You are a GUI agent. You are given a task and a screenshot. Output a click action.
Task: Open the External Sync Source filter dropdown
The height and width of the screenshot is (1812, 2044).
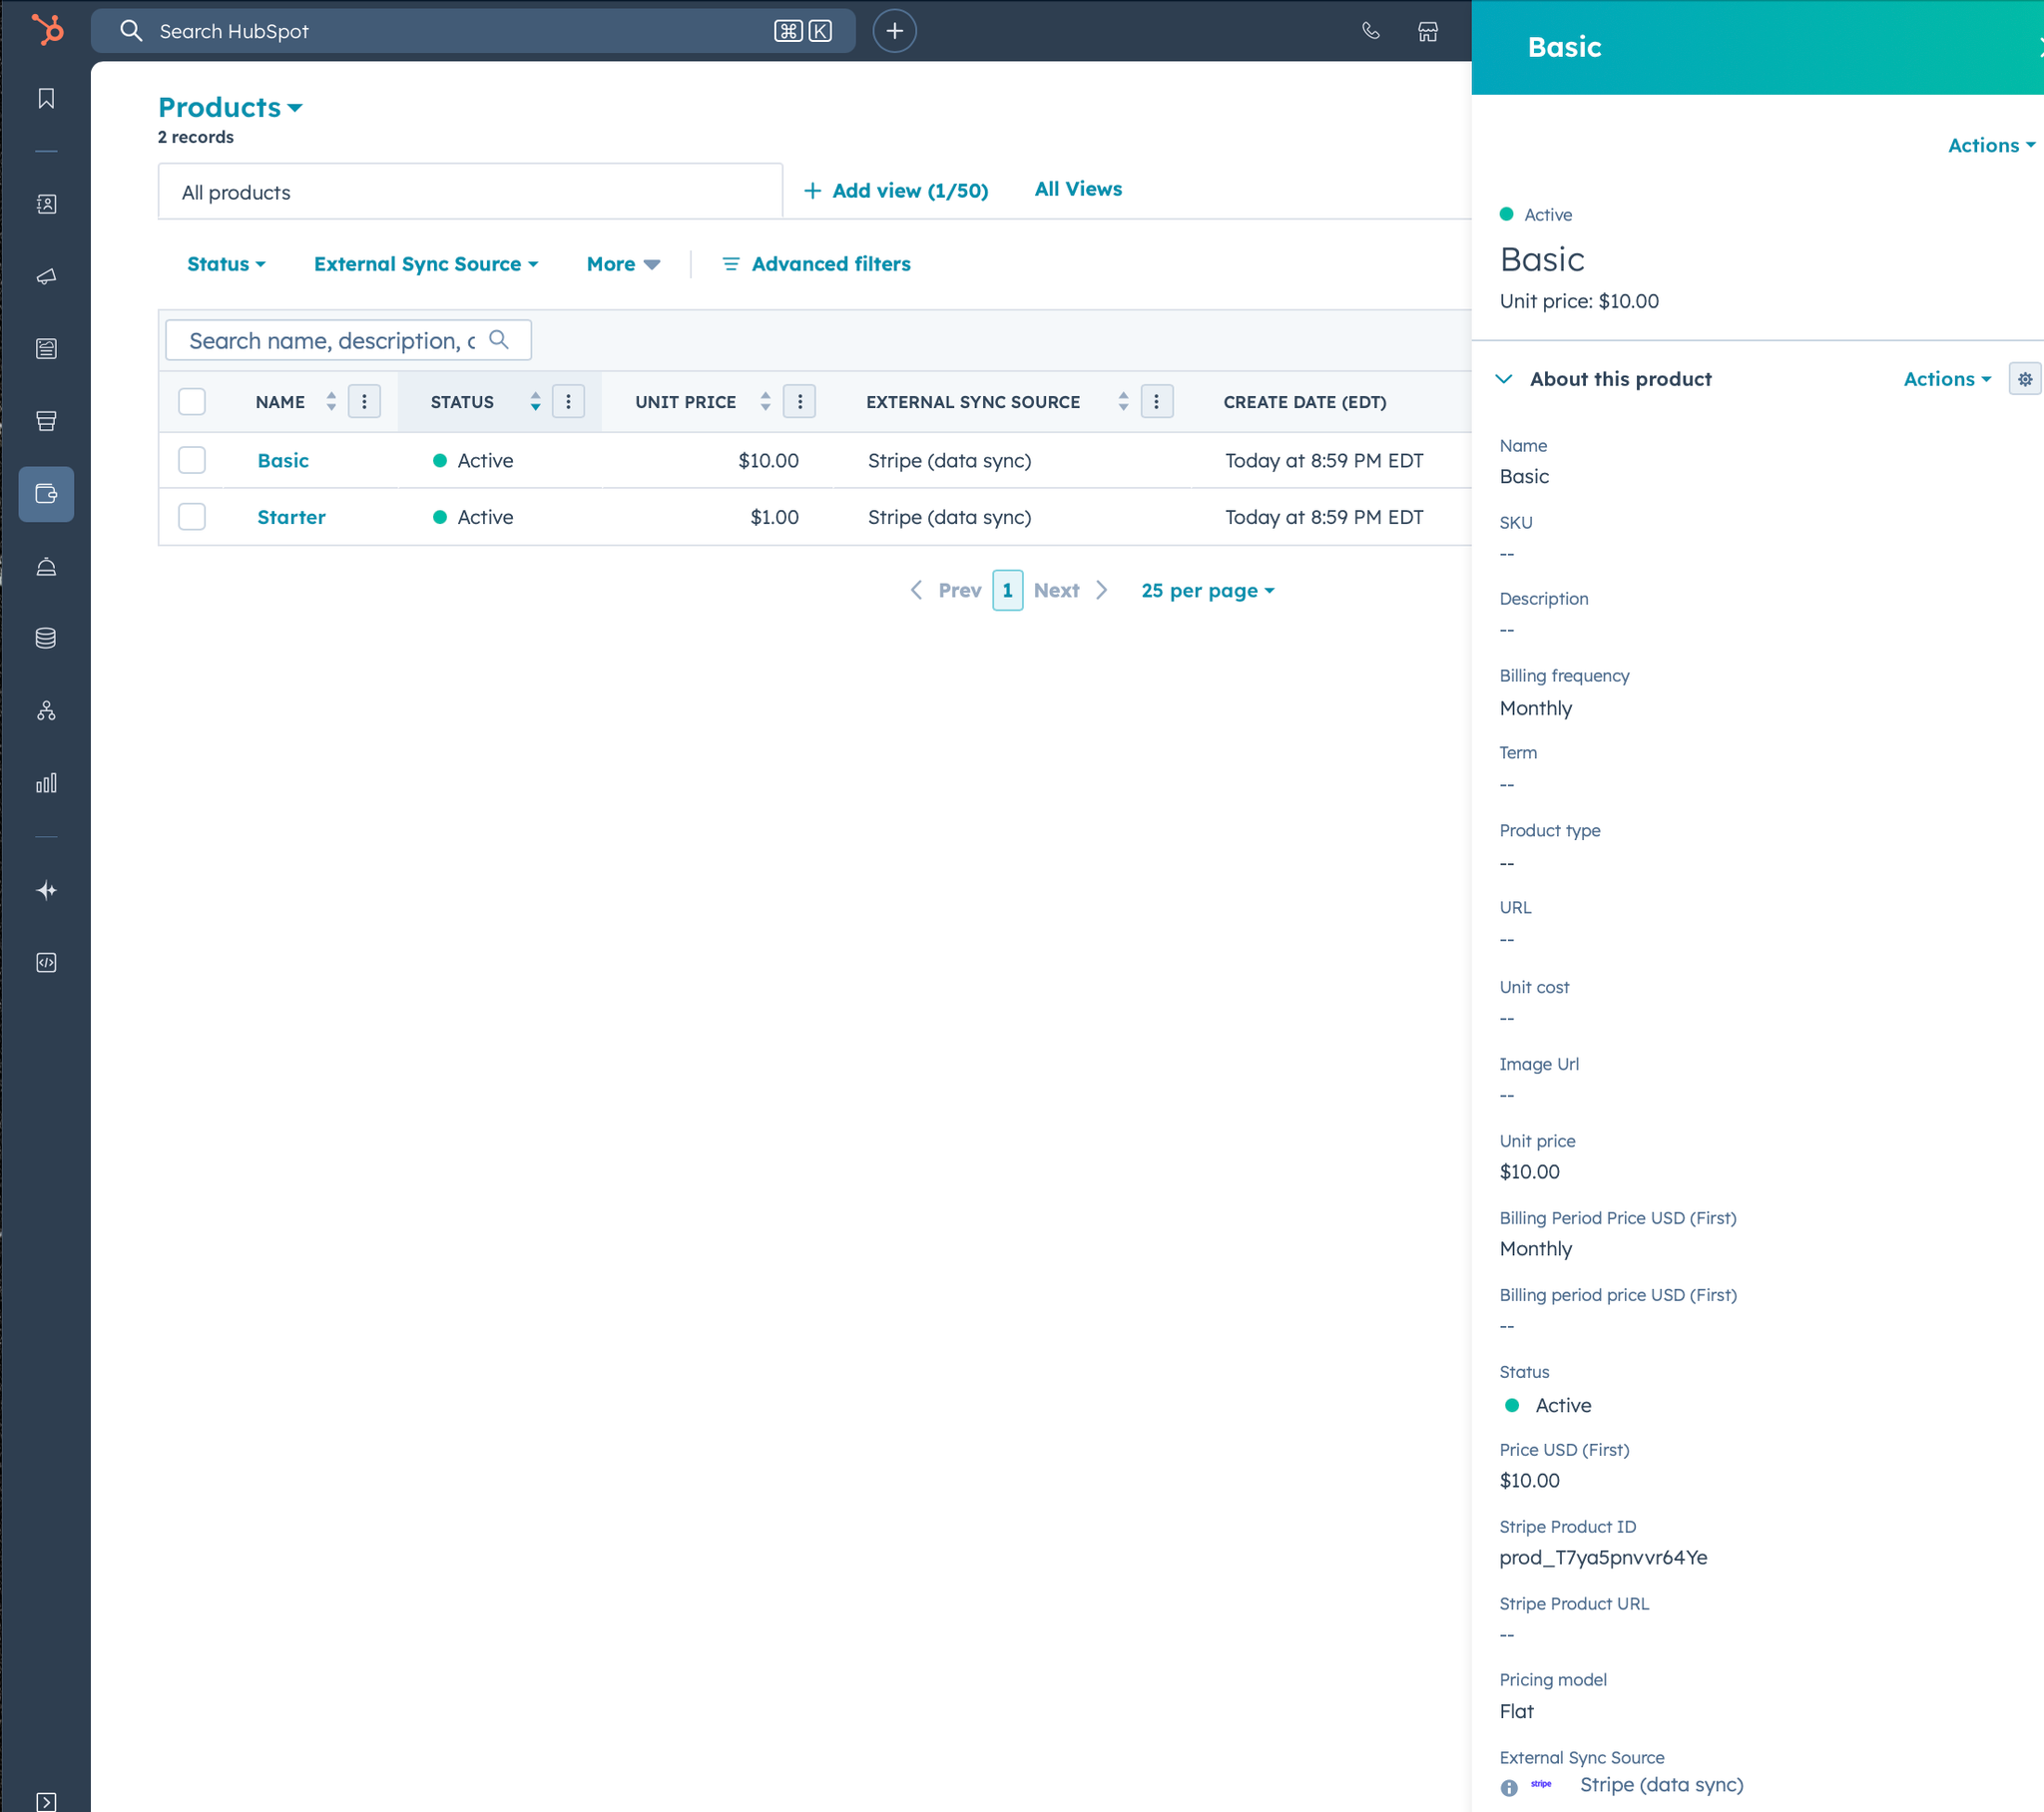(426, 264)
